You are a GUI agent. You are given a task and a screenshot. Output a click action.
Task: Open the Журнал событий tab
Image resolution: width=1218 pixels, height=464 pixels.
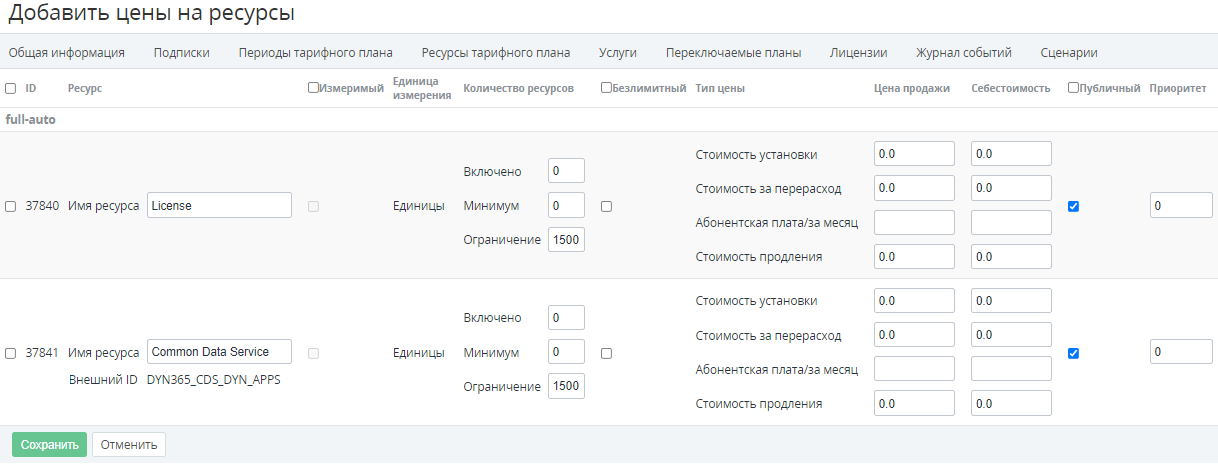tap(963, 53)
